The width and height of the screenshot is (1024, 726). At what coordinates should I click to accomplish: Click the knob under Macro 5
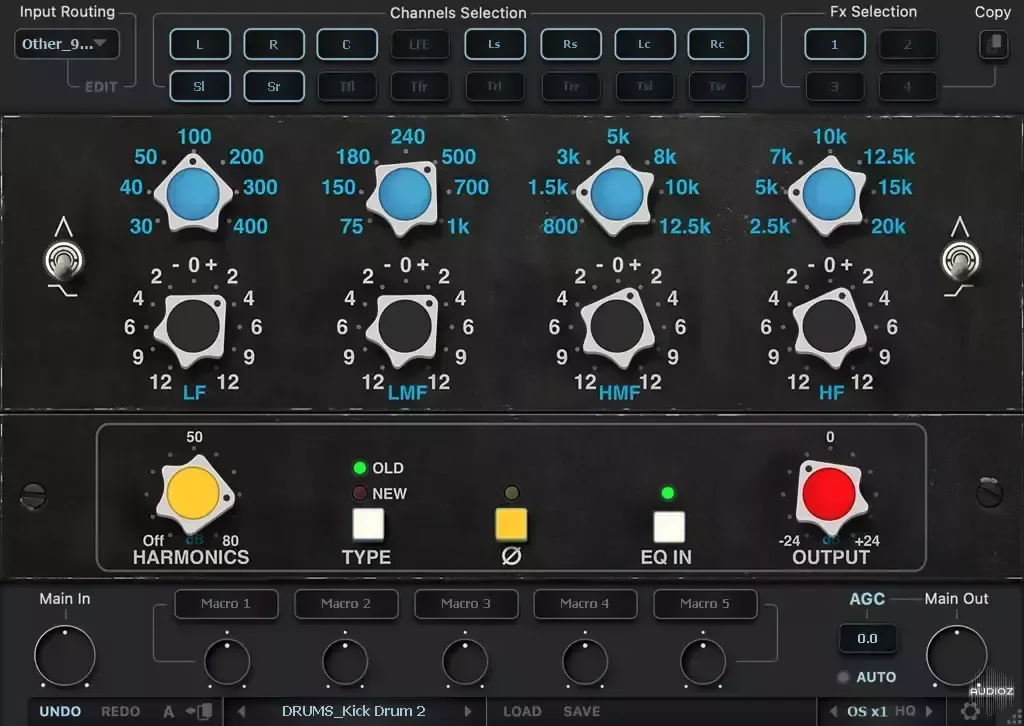703,662
